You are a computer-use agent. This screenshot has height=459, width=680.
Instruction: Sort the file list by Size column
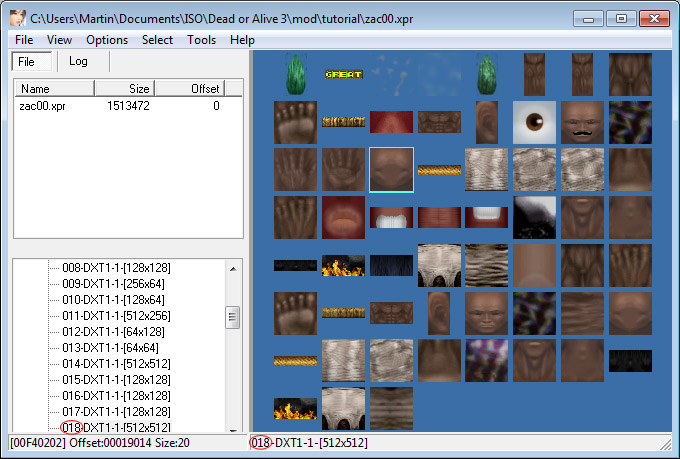click(x=125, y=89)
